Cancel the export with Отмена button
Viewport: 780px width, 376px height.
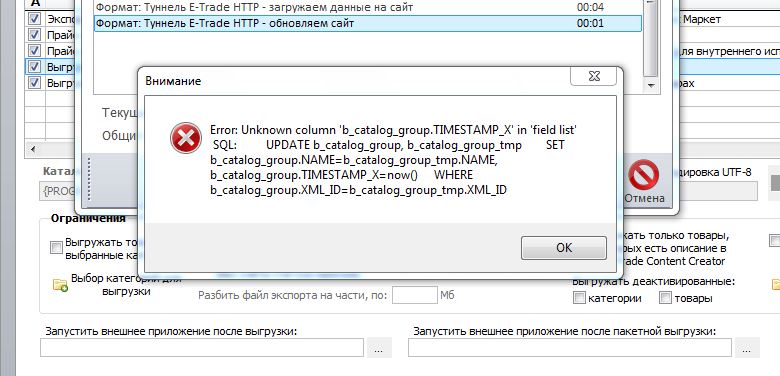[x=644, y=182]
